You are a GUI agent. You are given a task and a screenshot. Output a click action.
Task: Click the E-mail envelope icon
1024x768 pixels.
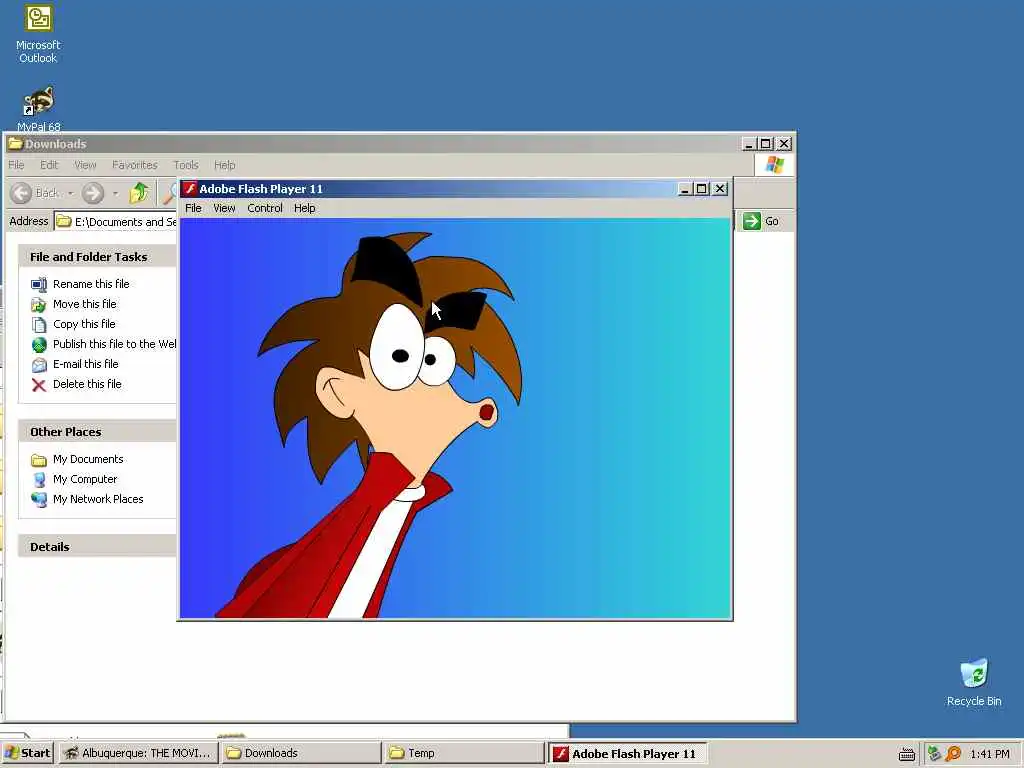[x=39, y=364]
